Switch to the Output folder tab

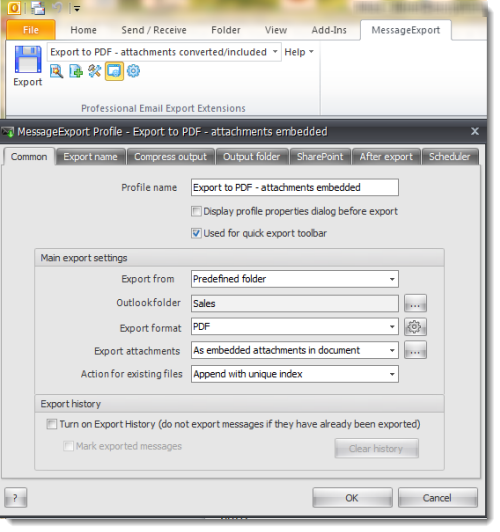[x=252, y=157]
